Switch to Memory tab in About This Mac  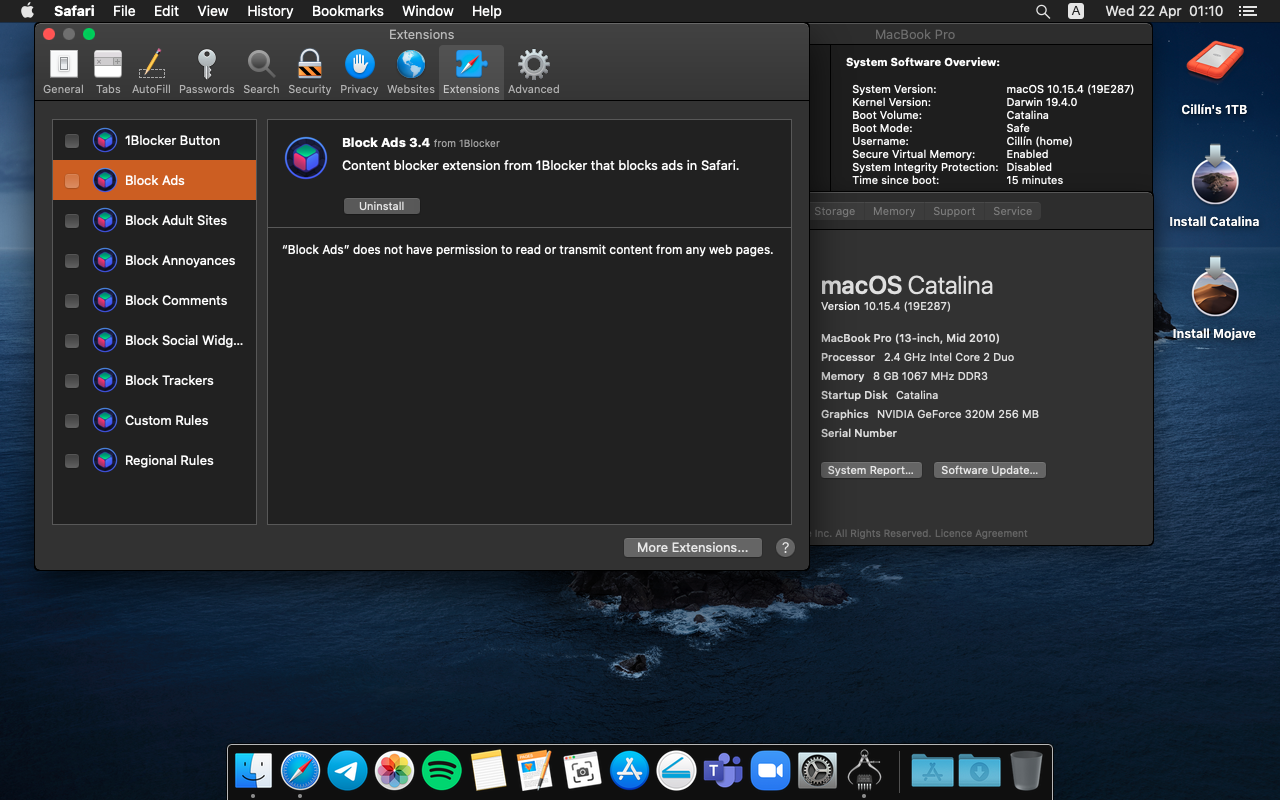894,211
